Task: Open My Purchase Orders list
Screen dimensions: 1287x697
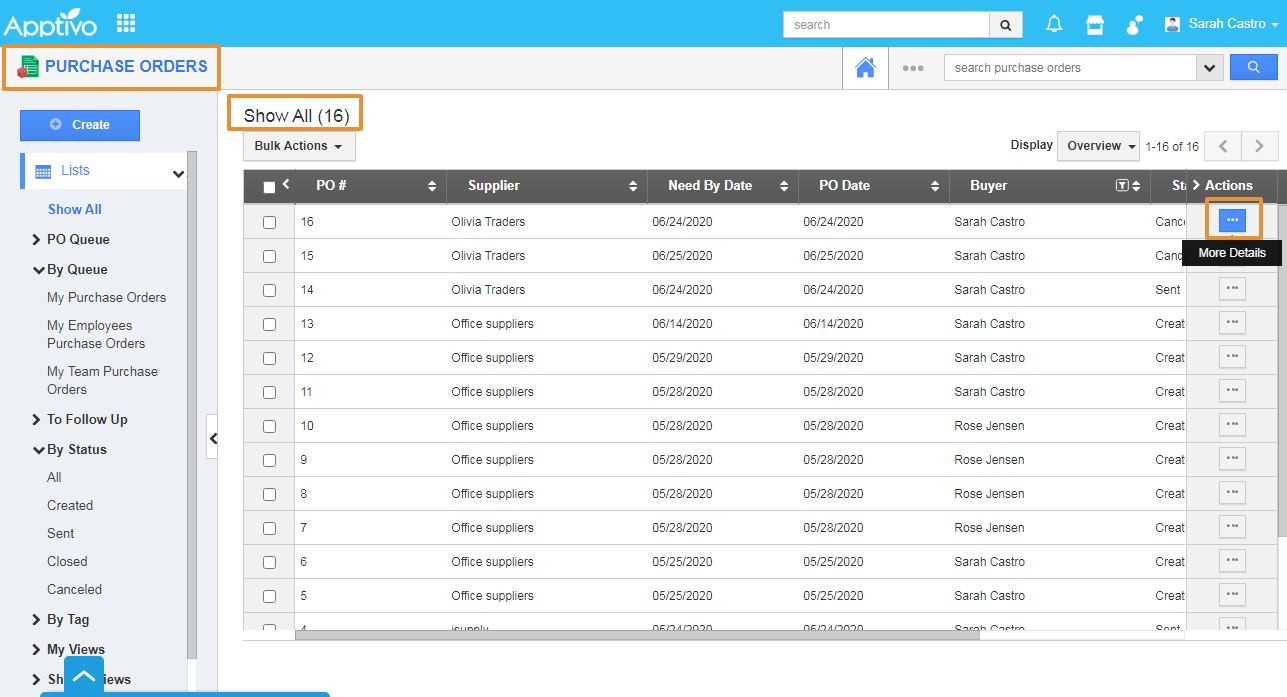Action: pyautogui.click(x=106, y=297)
